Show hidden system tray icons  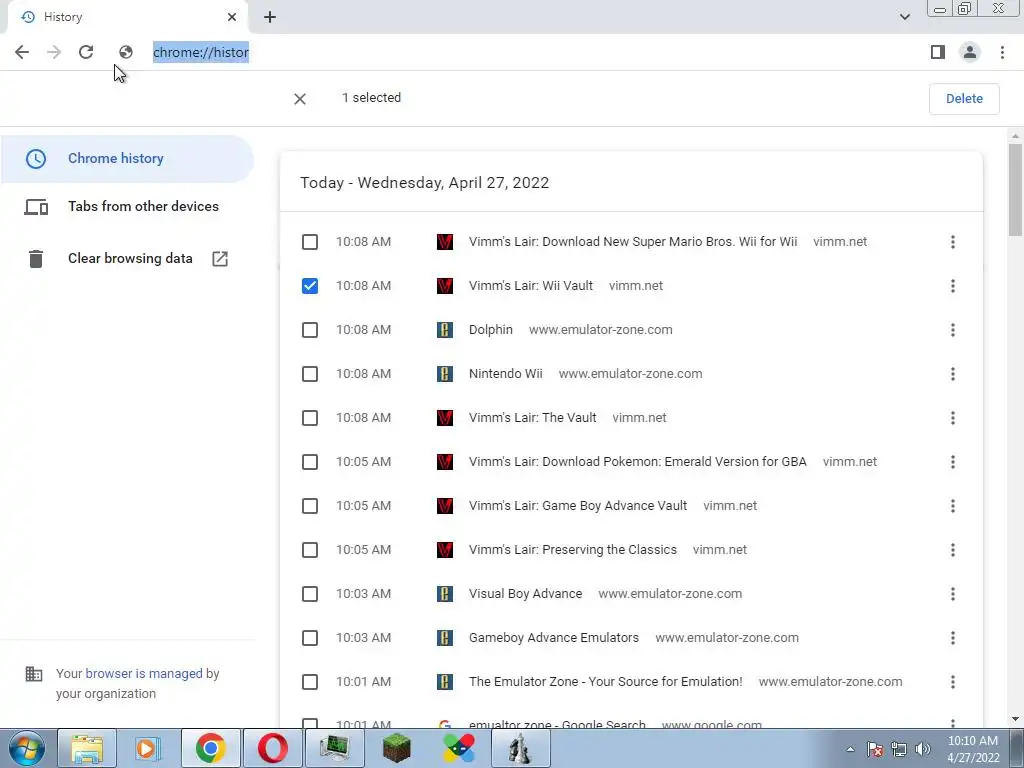pyautogui.click(x=850, y=749)
